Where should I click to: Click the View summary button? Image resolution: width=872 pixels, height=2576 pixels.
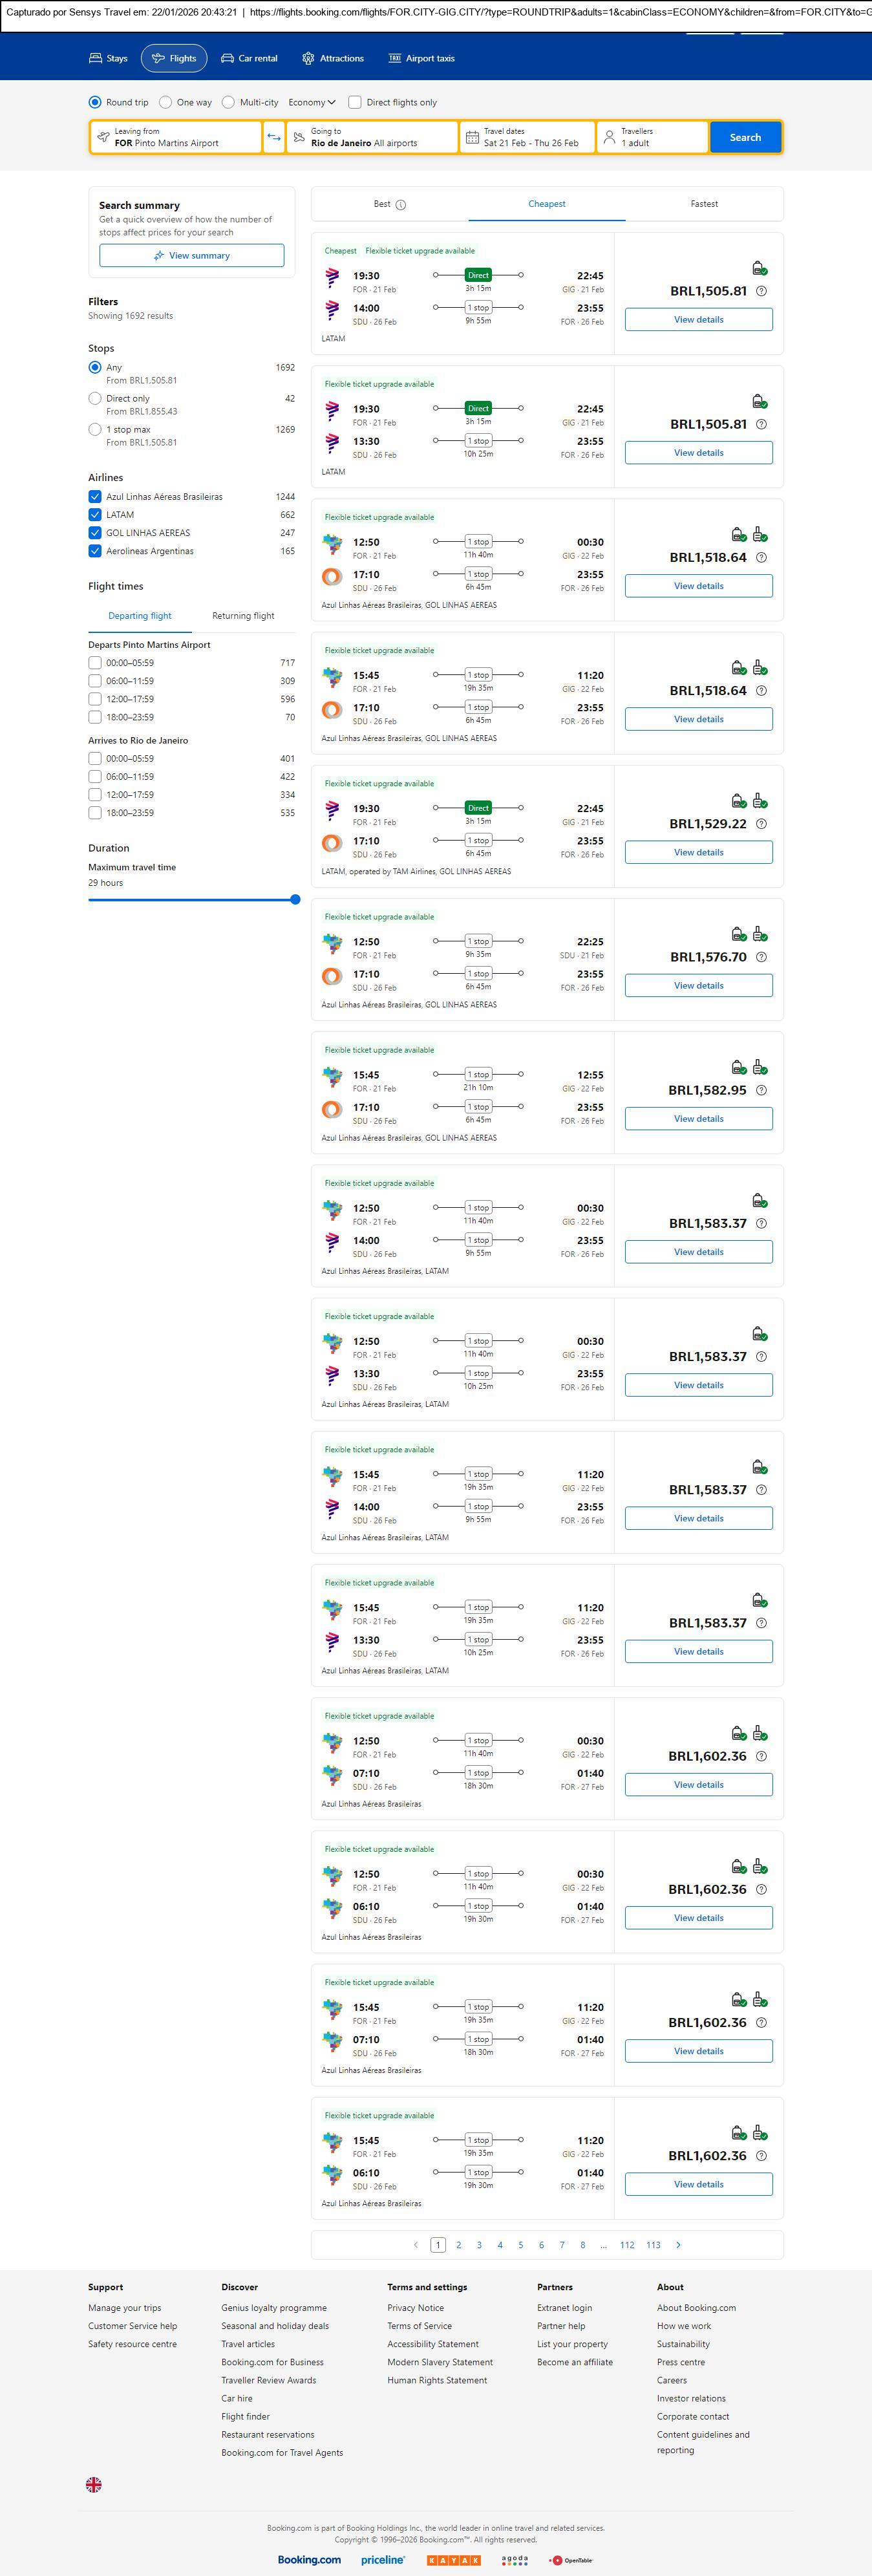click(x=191, y=256)
